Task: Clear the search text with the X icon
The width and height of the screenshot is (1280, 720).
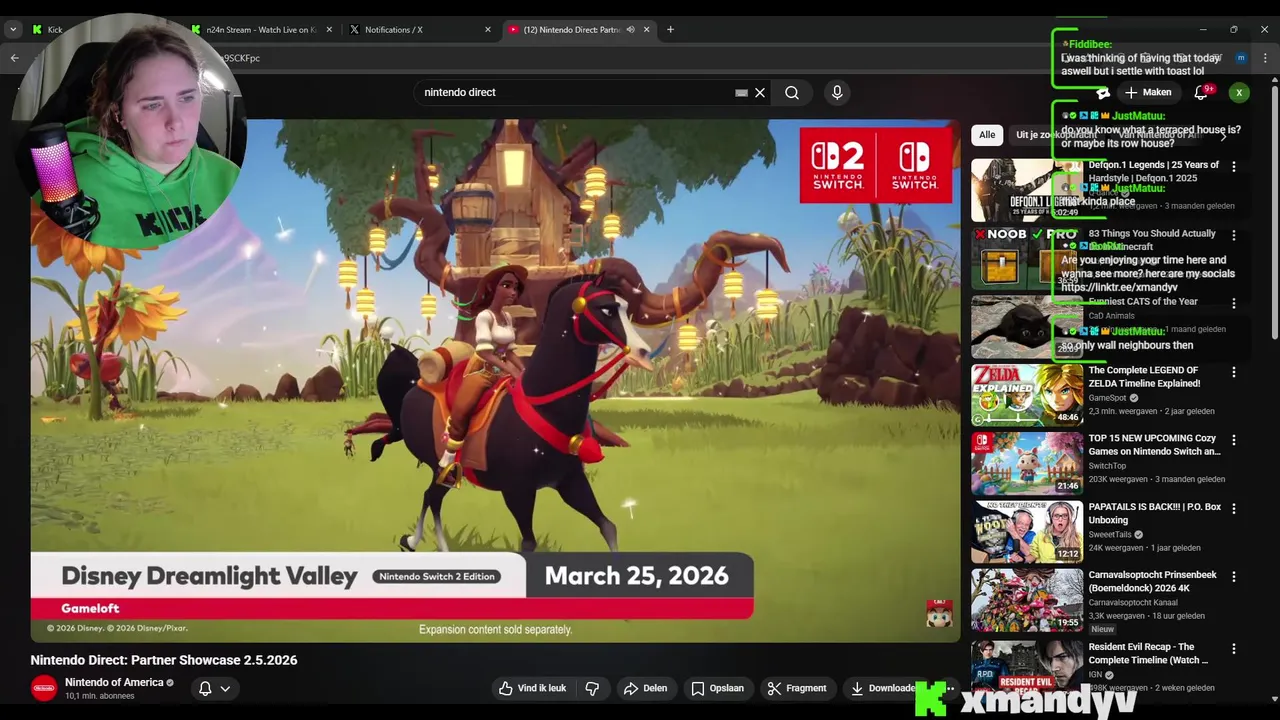Action: click(x=760, y=92)
